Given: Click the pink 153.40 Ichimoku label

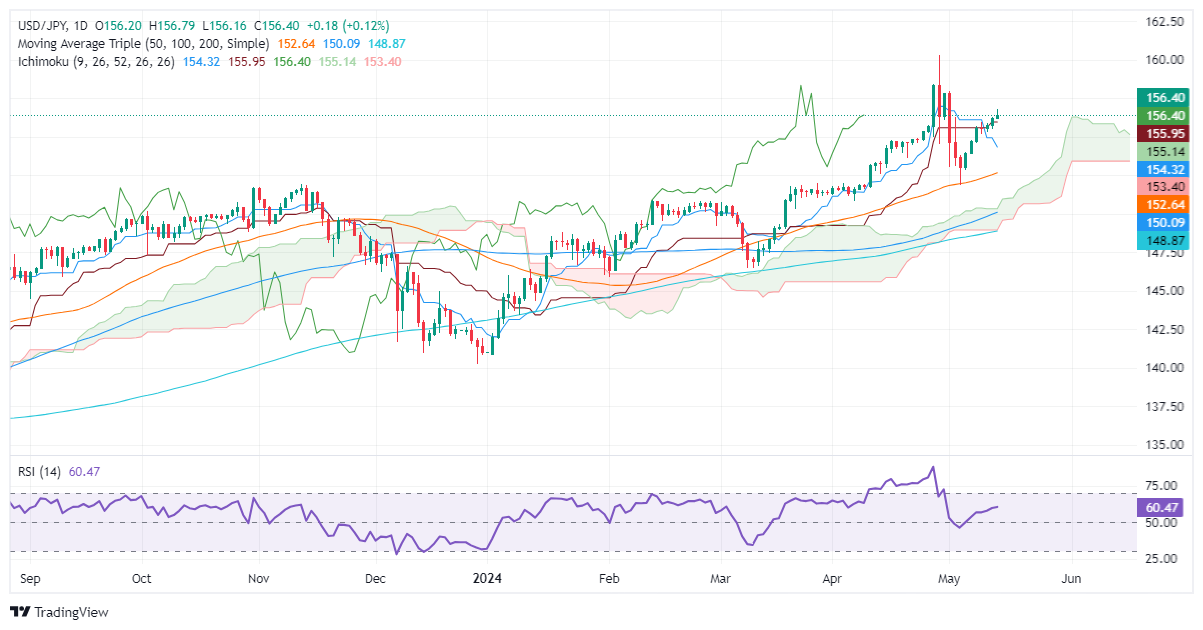Looking at the screenshot, I should 1163,187.
